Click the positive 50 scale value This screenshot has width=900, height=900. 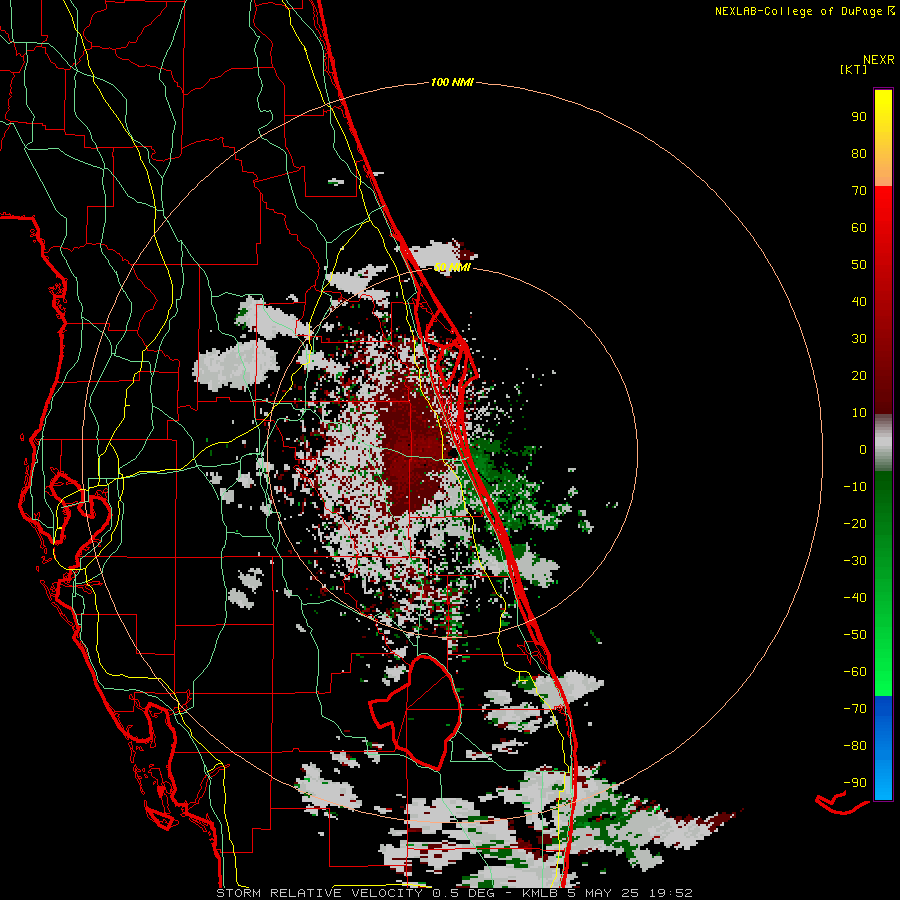click(859, 265)
